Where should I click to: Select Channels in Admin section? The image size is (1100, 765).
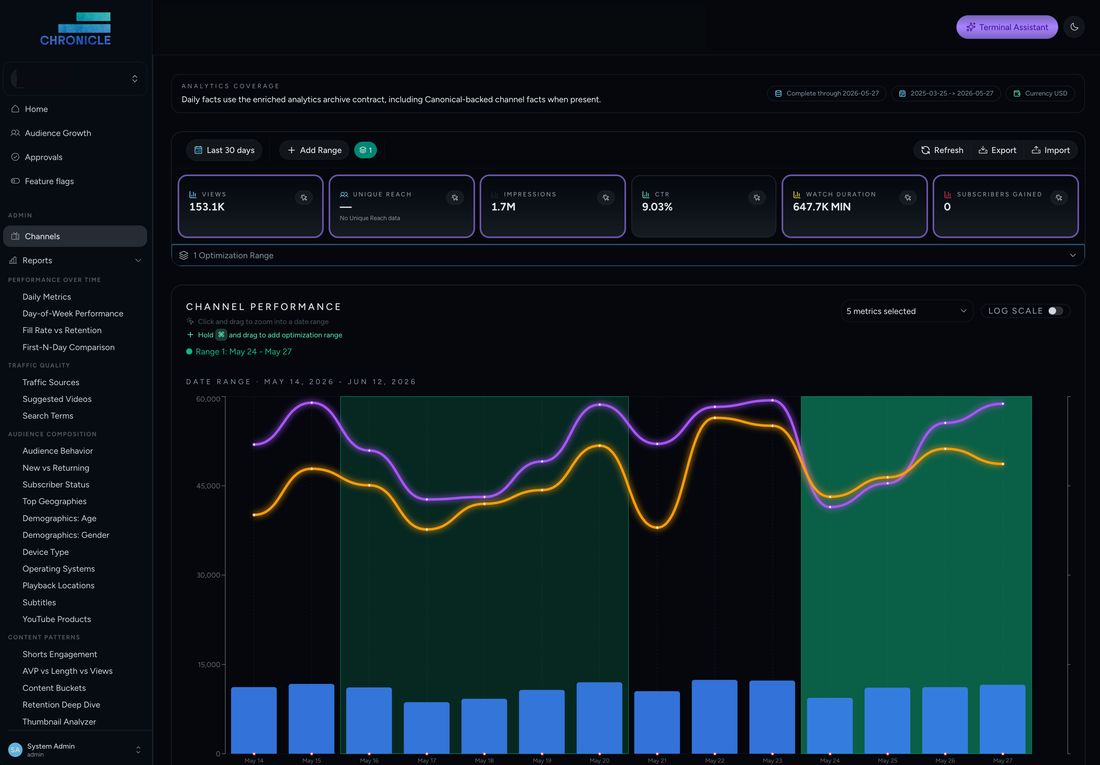click(x=75, y=237)
